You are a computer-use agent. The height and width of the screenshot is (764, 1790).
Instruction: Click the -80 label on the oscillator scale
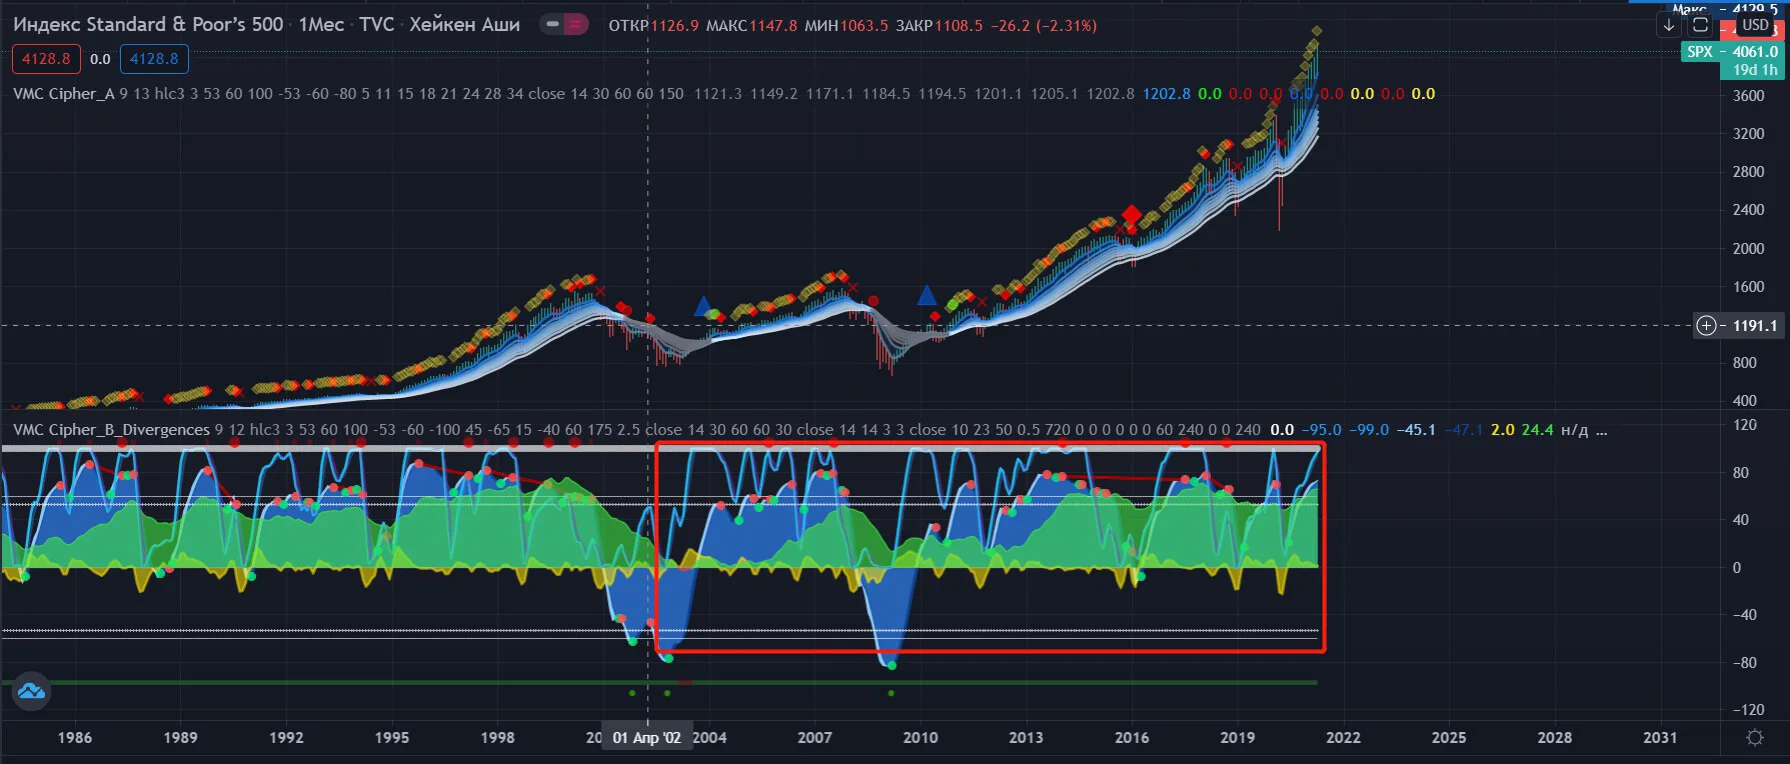[1744, 663]
